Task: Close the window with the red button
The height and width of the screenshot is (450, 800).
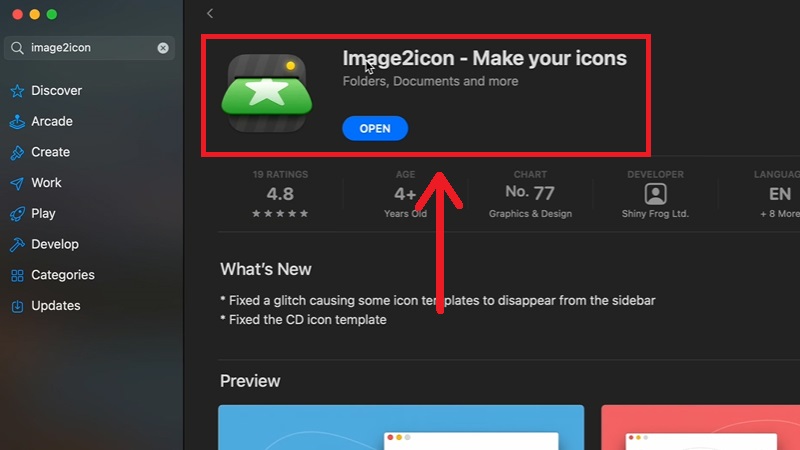Action: coord(17,14)
